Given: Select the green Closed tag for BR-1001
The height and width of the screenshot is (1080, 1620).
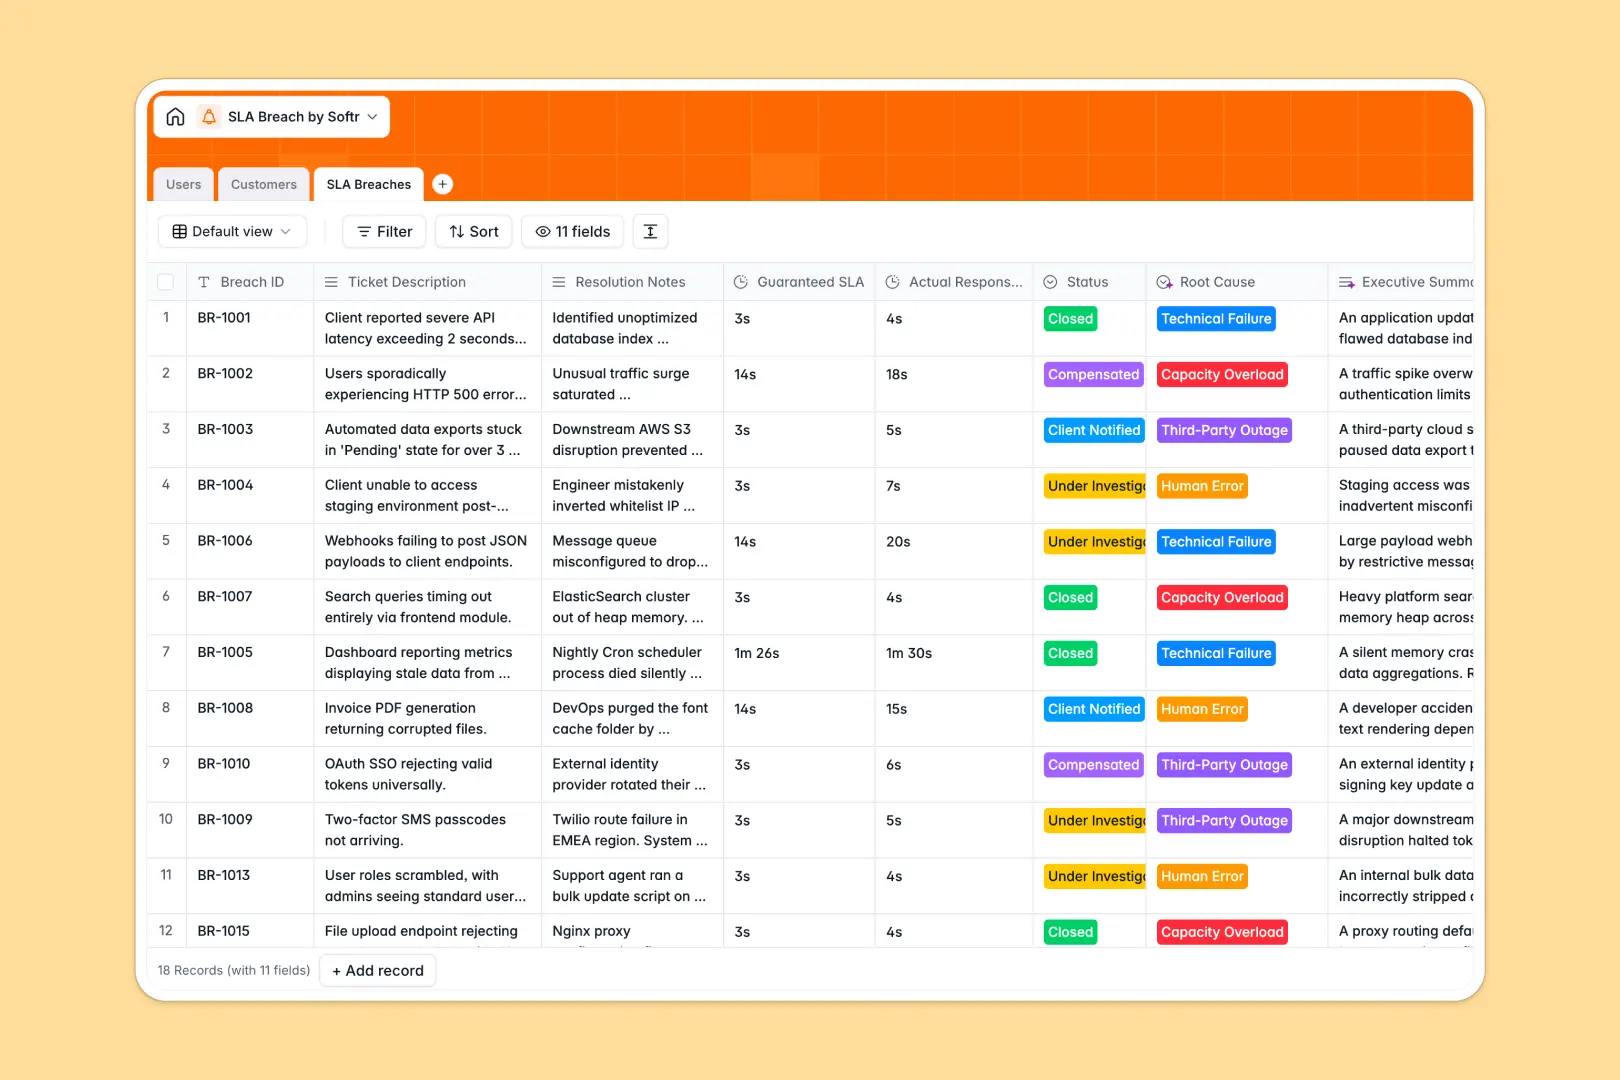Looking at the screenshot, I should pyautogui.click(x=1070, y=319).
